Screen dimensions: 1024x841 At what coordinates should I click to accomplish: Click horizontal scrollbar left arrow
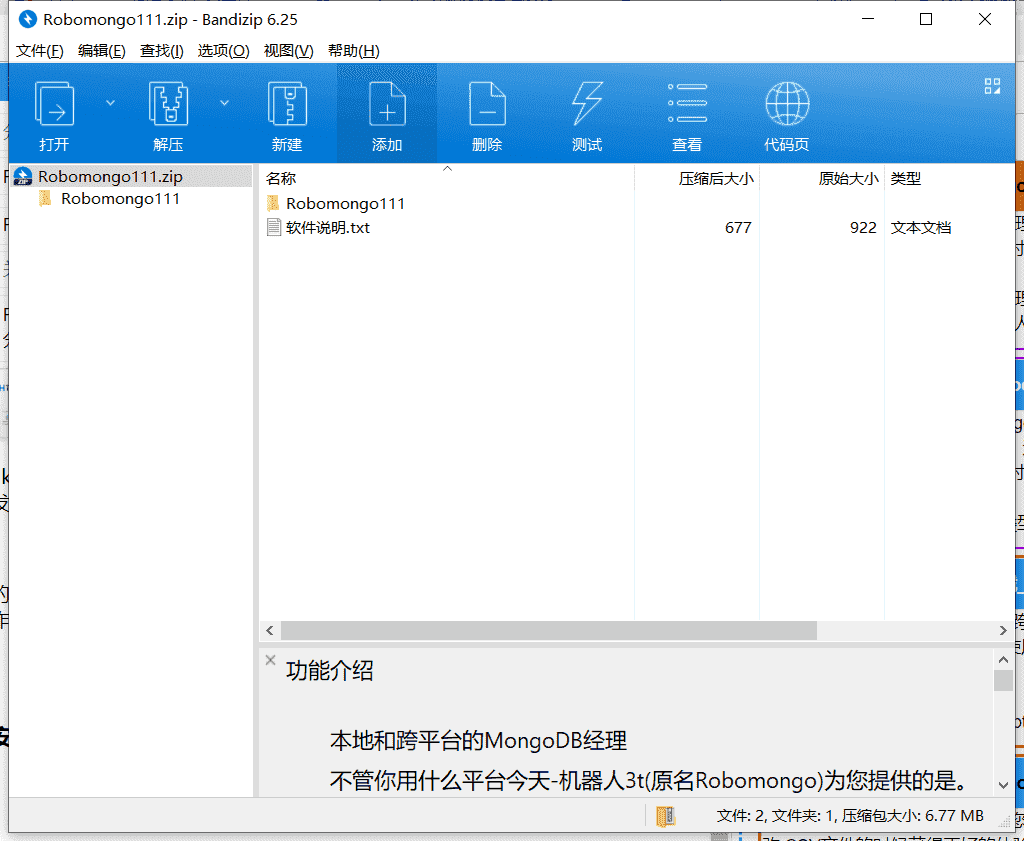[x=269, y=631]
